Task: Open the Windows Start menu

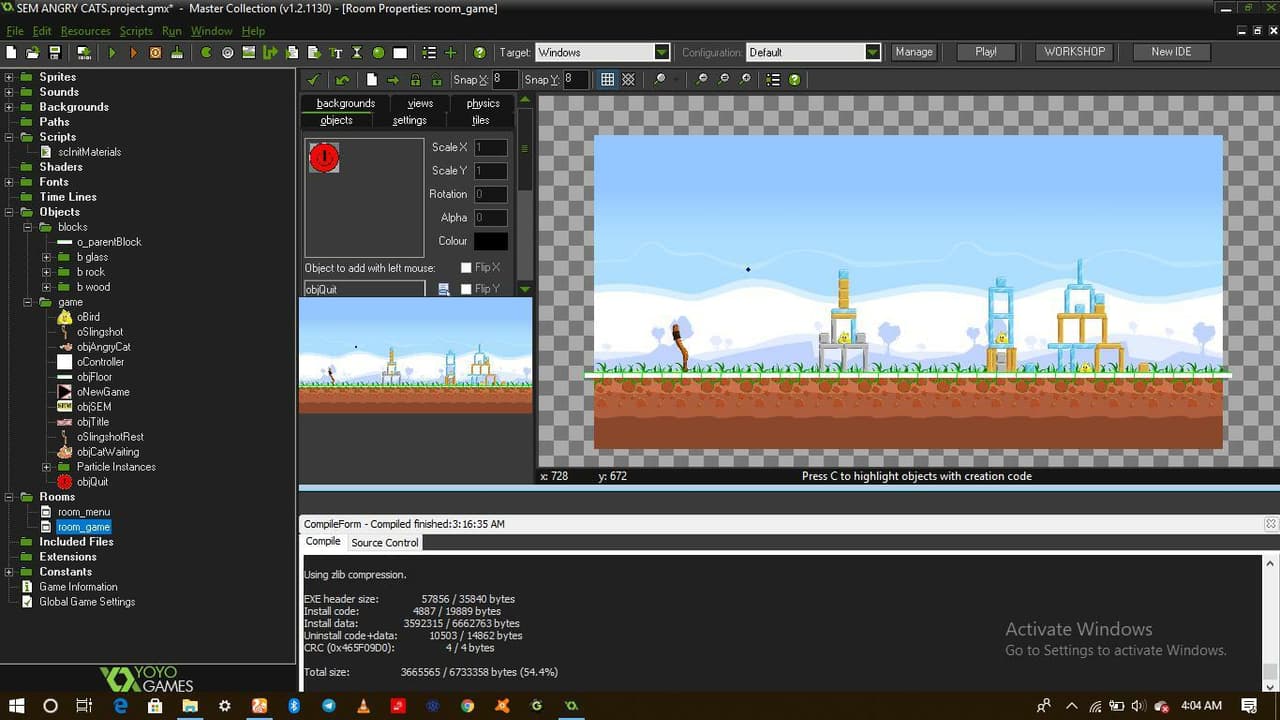Action: [x=17, y=705]
